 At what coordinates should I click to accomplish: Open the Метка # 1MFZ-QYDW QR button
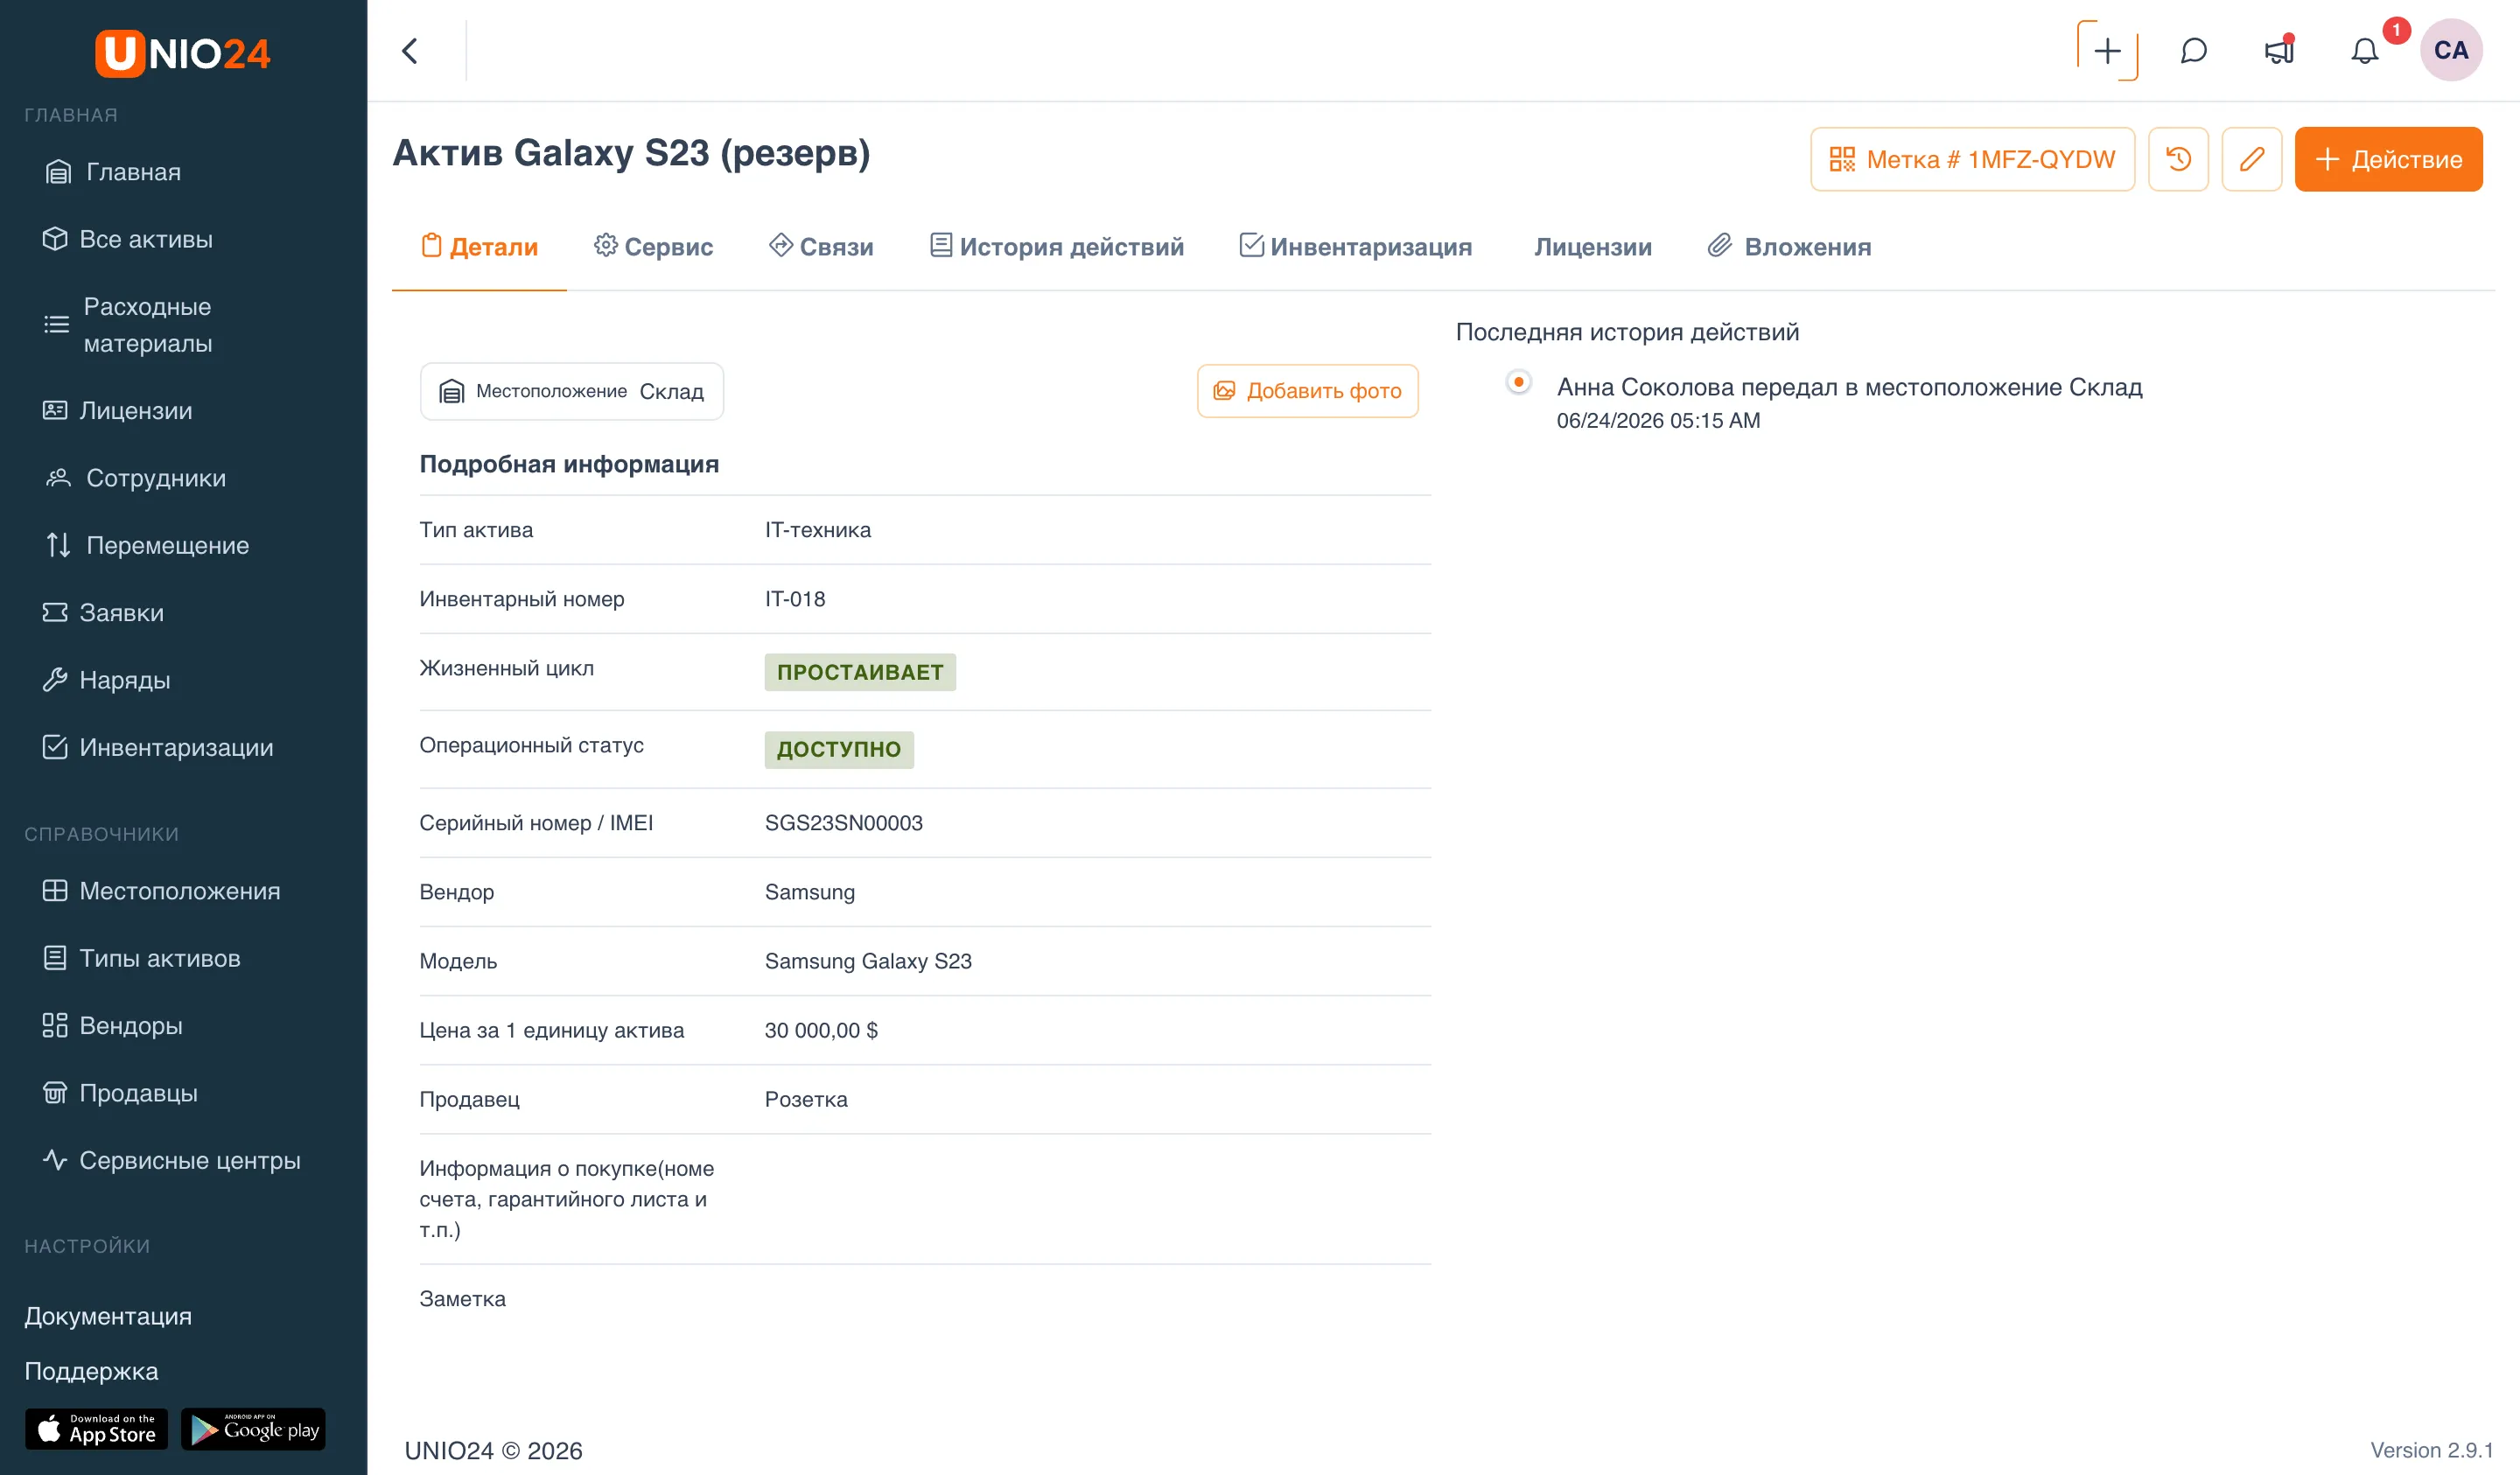(x=1971, y=159)
